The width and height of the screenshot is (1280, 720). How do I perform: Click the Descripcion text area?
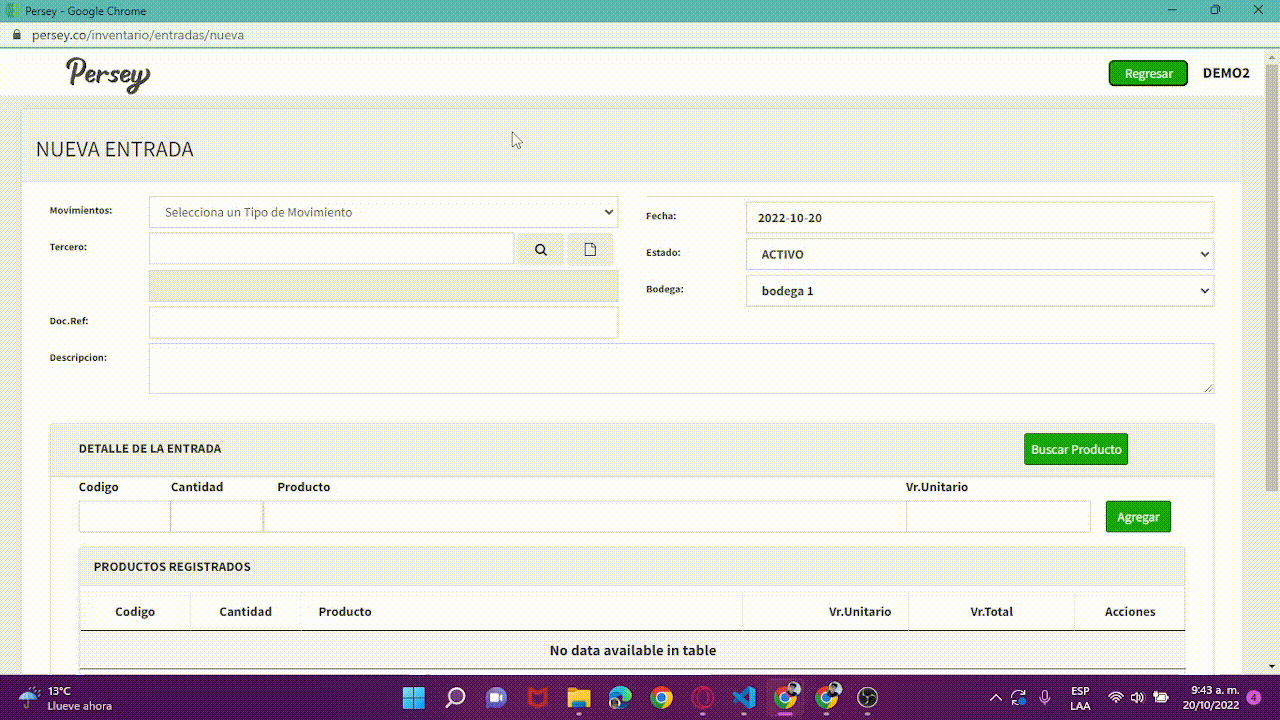click(x=681, y=368)
